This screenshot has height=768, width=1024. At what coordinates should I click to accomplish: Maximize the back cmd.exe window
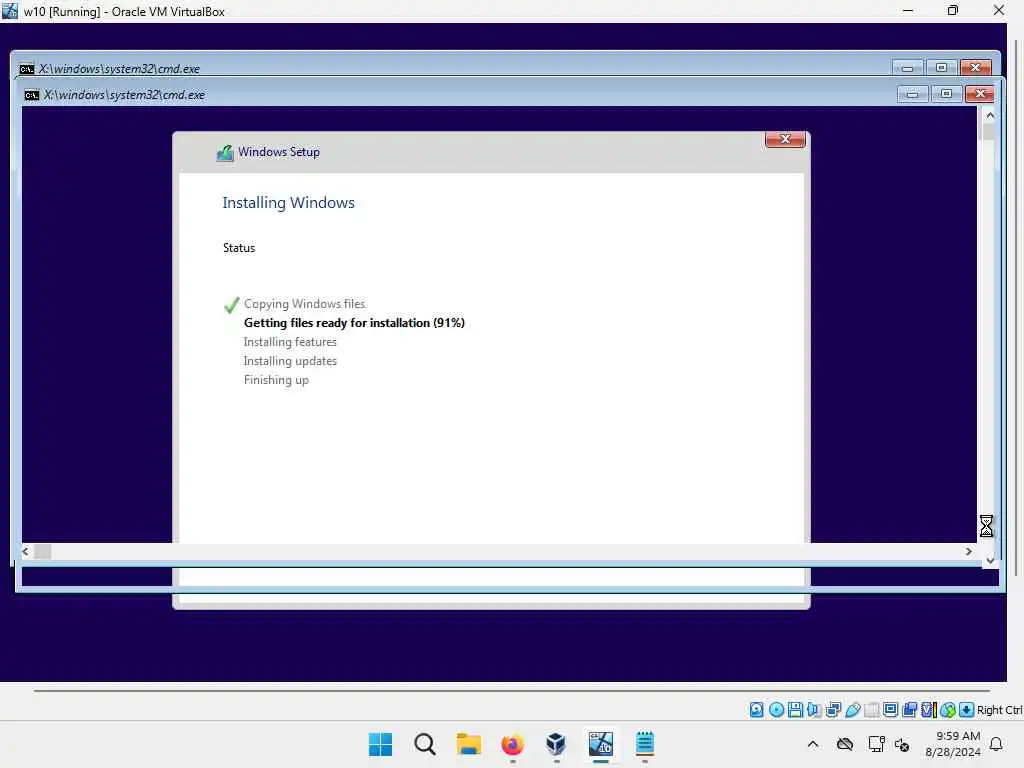(941, 68)
